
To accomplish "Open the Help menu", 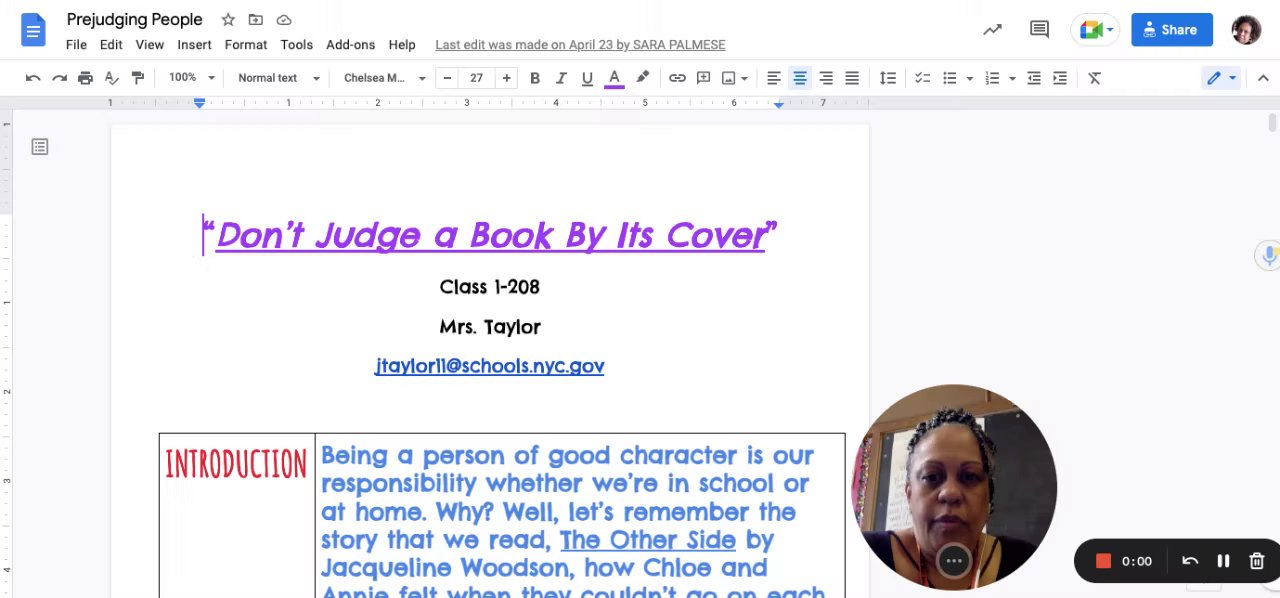I will [x=402, y=45].
